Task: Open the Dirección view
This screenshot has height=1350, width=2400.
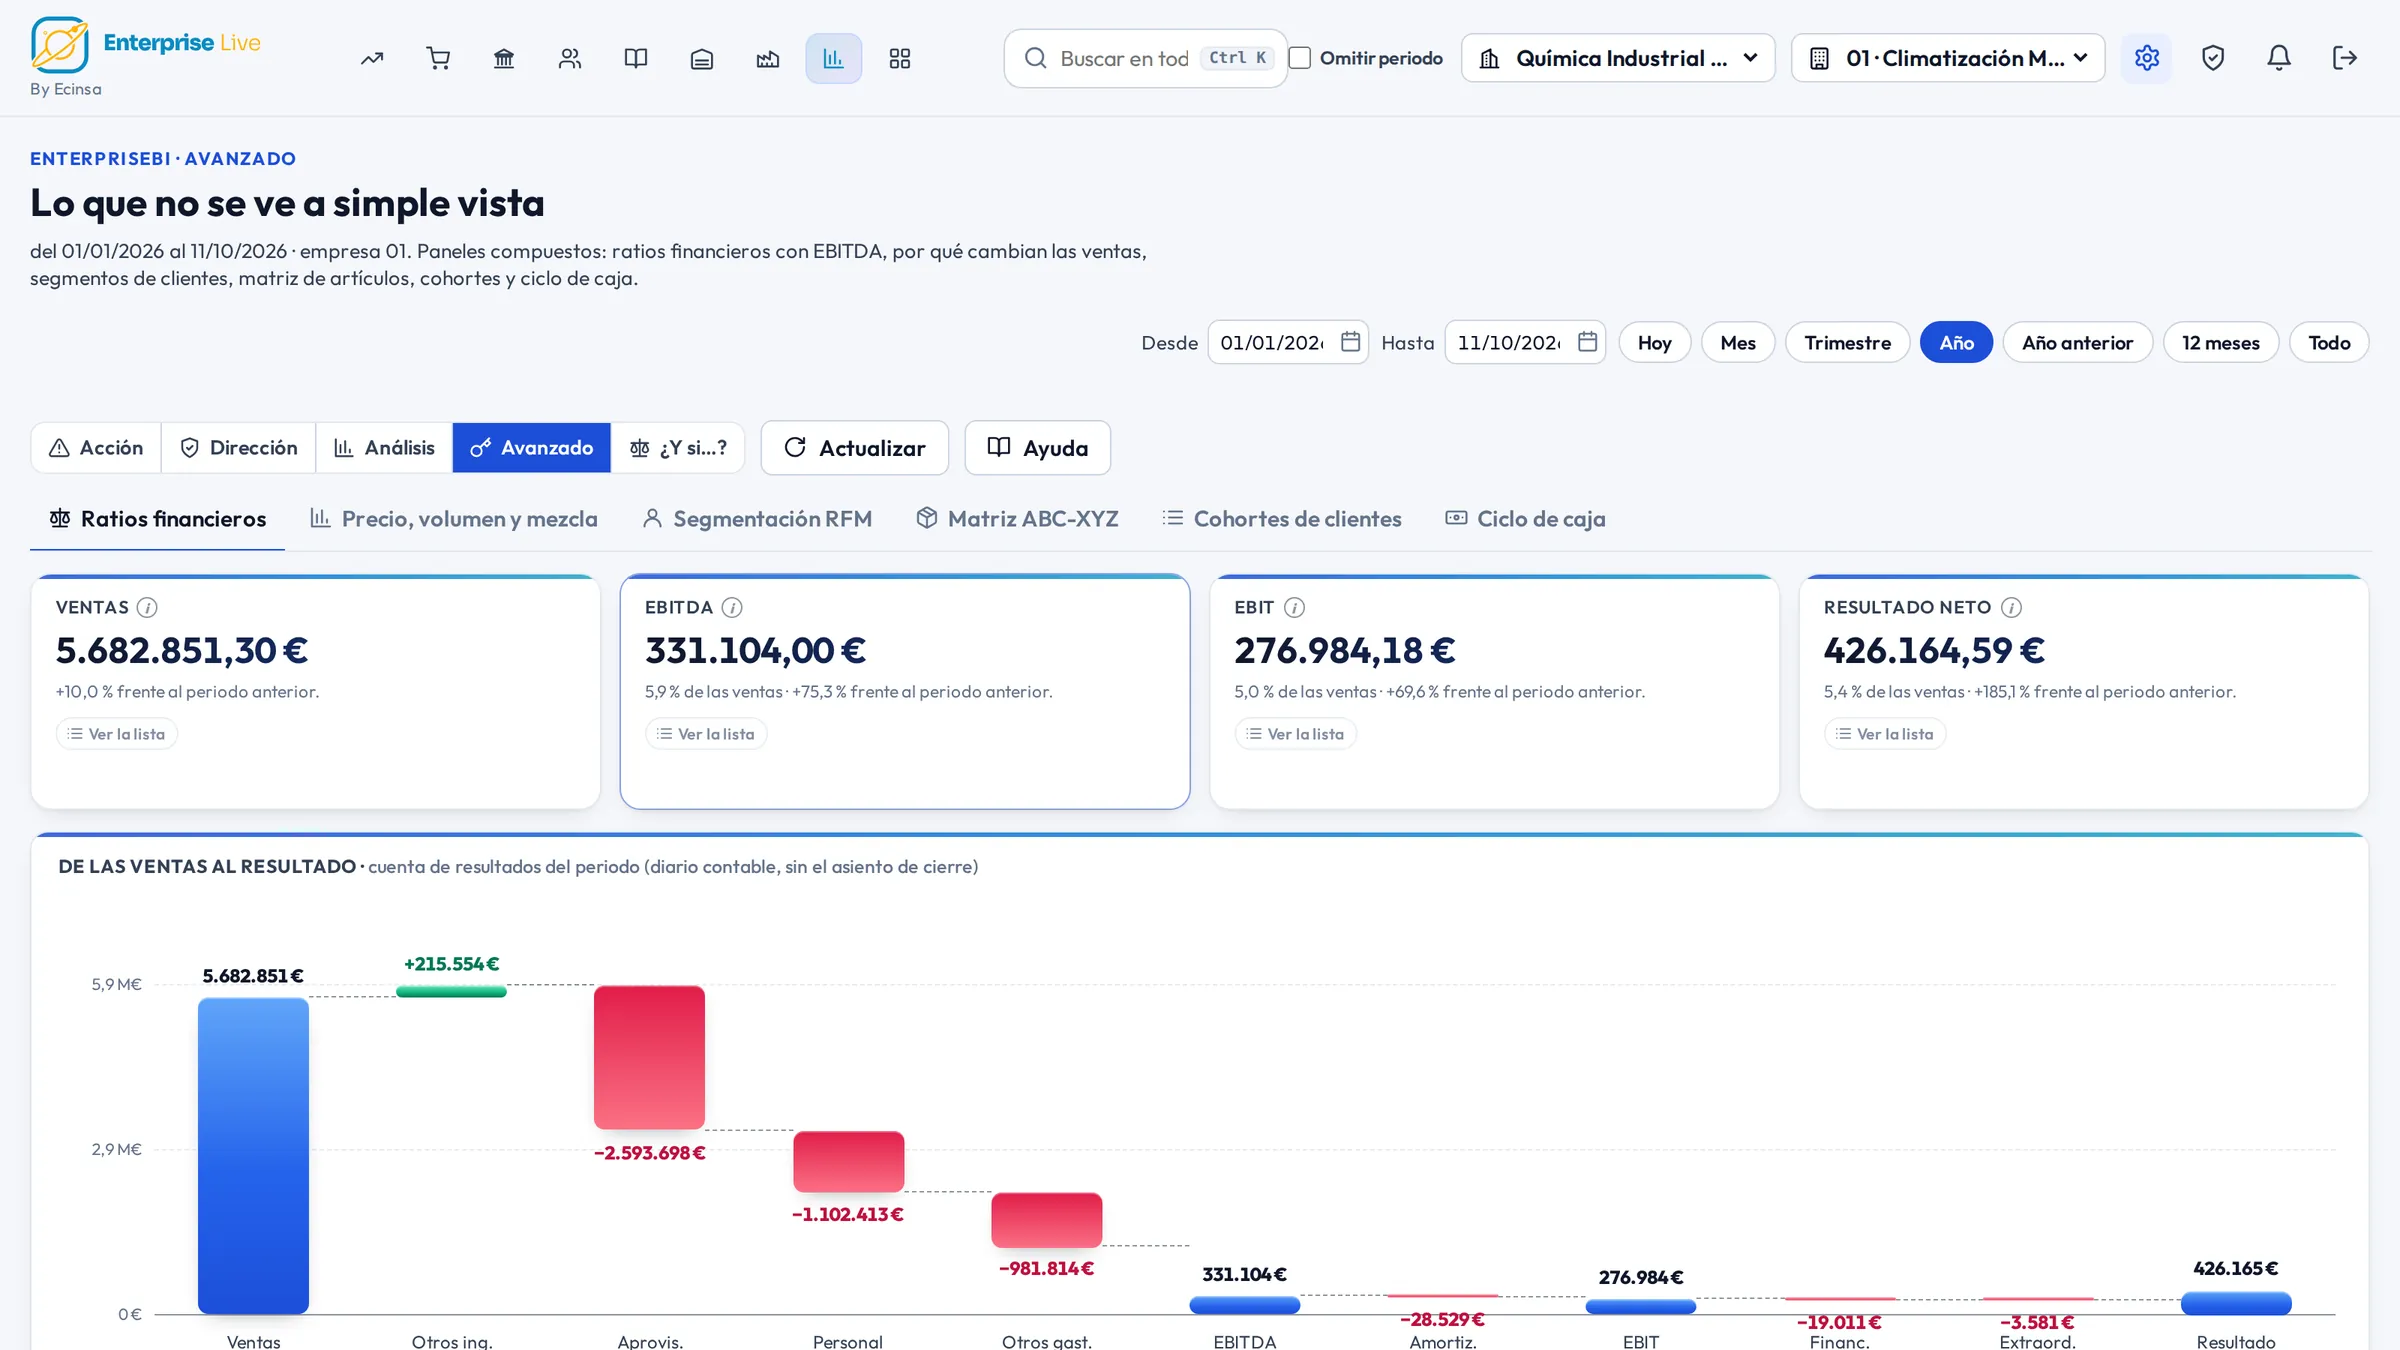Action: click(x=239, y=448)
